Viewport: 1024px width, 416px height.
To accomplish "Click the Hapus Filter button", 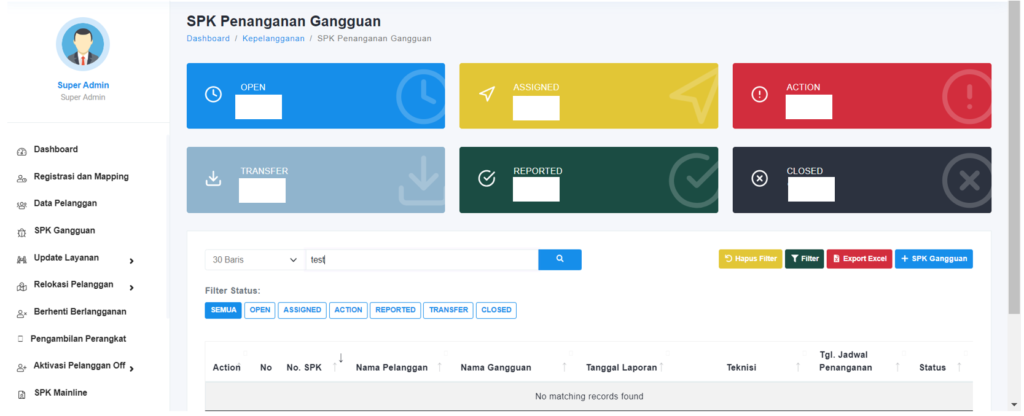I will [x=750, y=259].
